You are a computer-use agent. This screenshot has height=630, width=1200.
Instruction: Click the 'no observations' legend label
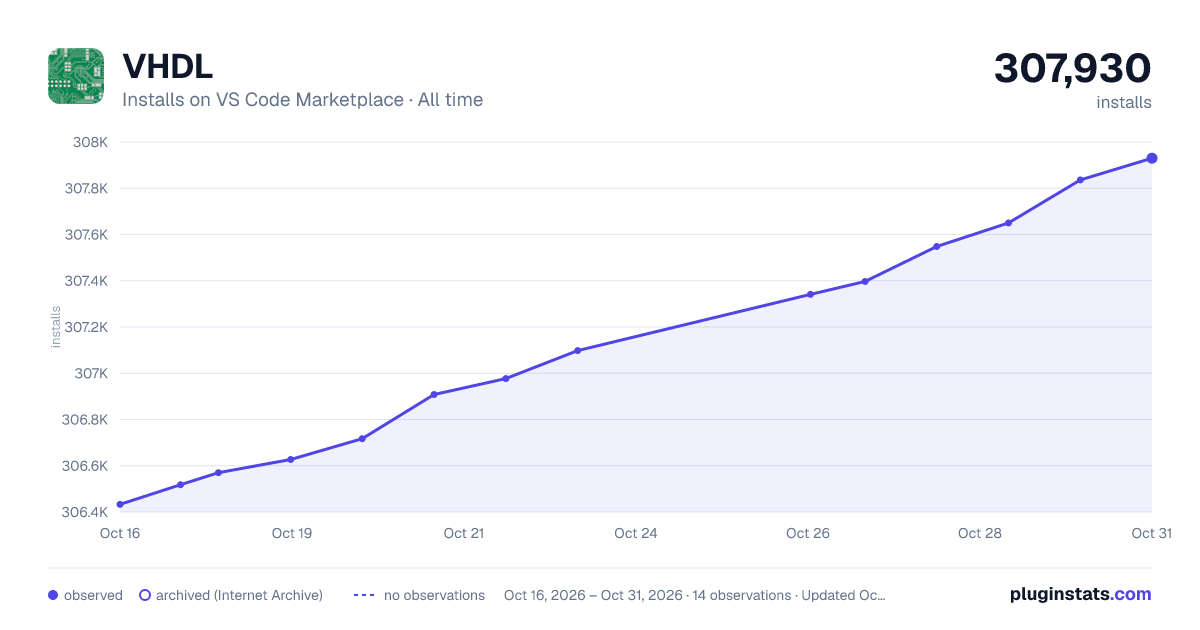(x=434, y=595)
